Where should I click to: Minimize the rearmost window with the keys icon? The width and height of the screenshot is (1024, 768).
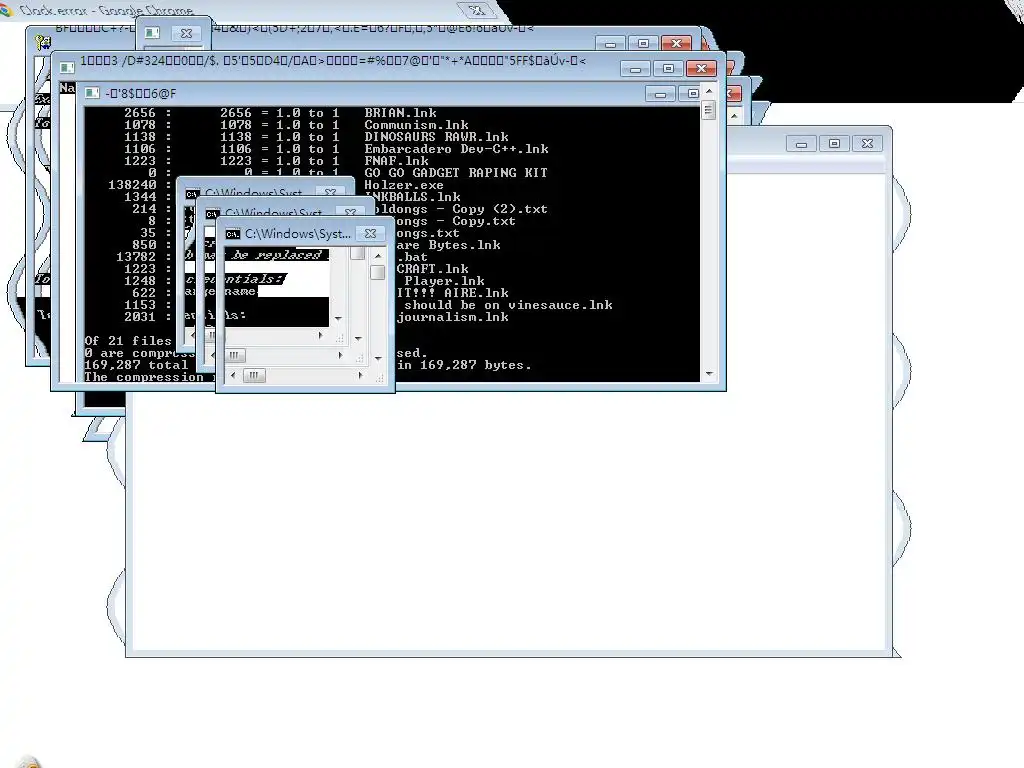click(x=610, y=43)
